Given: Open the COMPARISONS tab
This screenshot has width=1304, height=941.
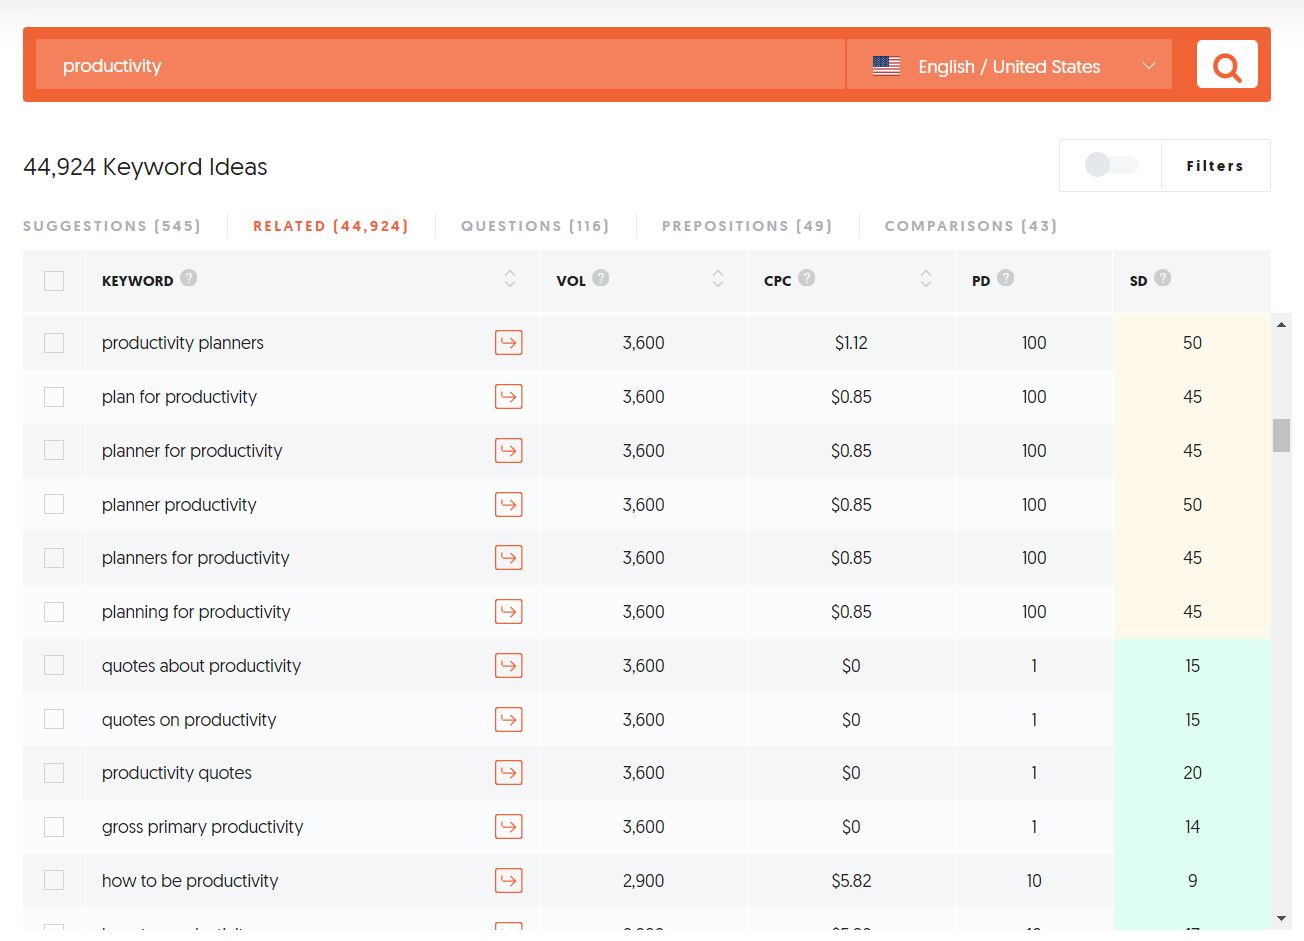Looking at the screenshot, I should pos(970,225).
